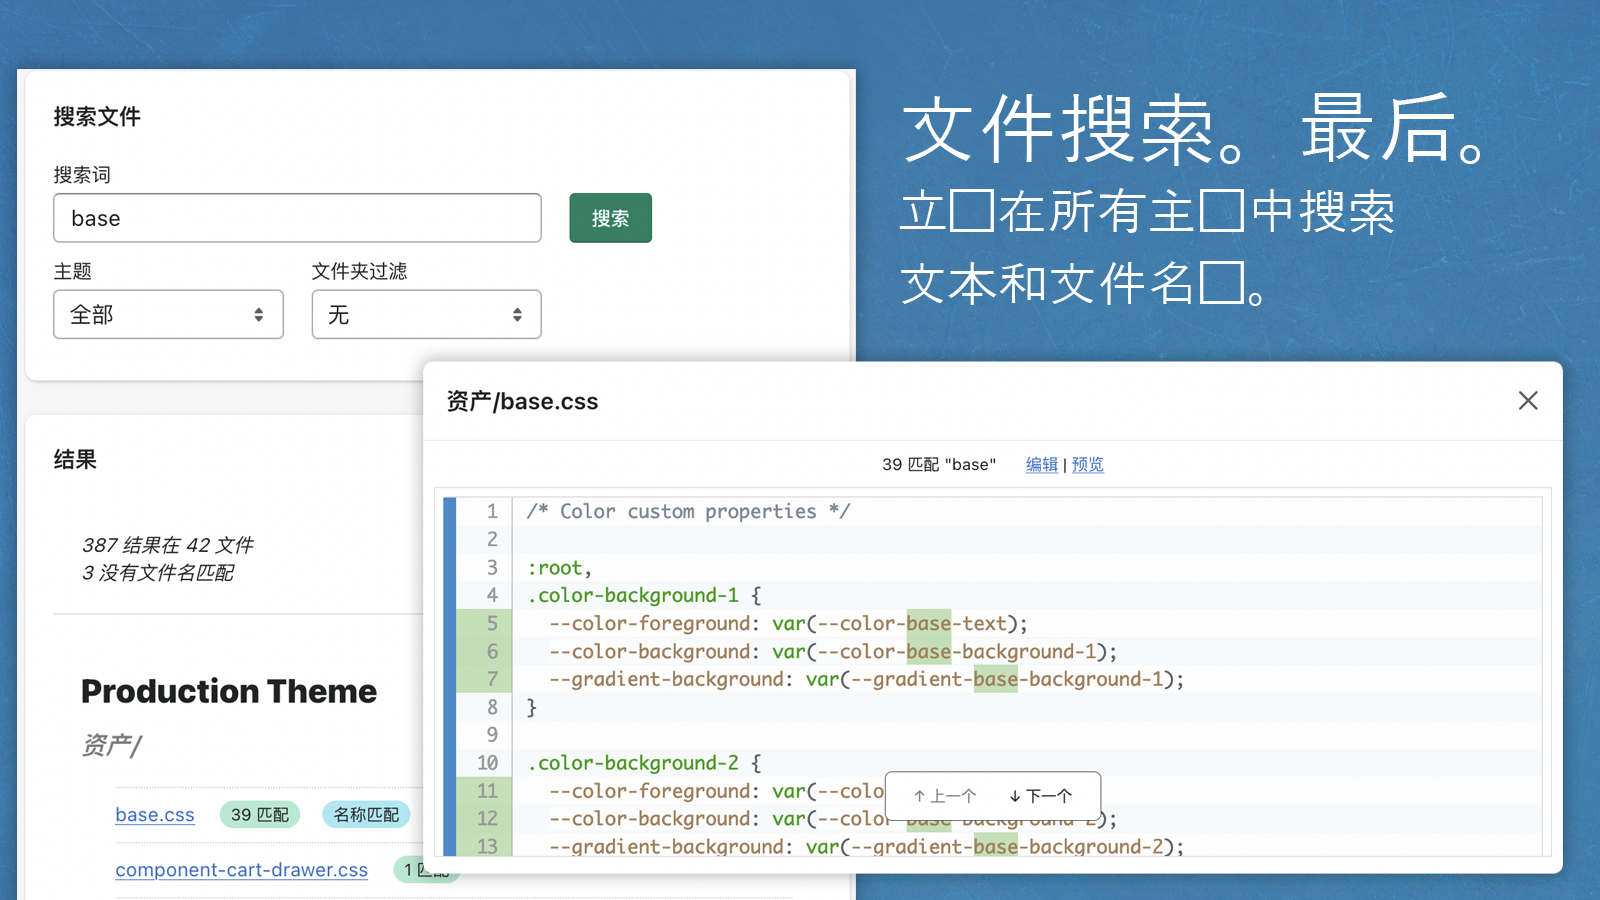Jump to next match with 下一个

(x=1040, y=796)
